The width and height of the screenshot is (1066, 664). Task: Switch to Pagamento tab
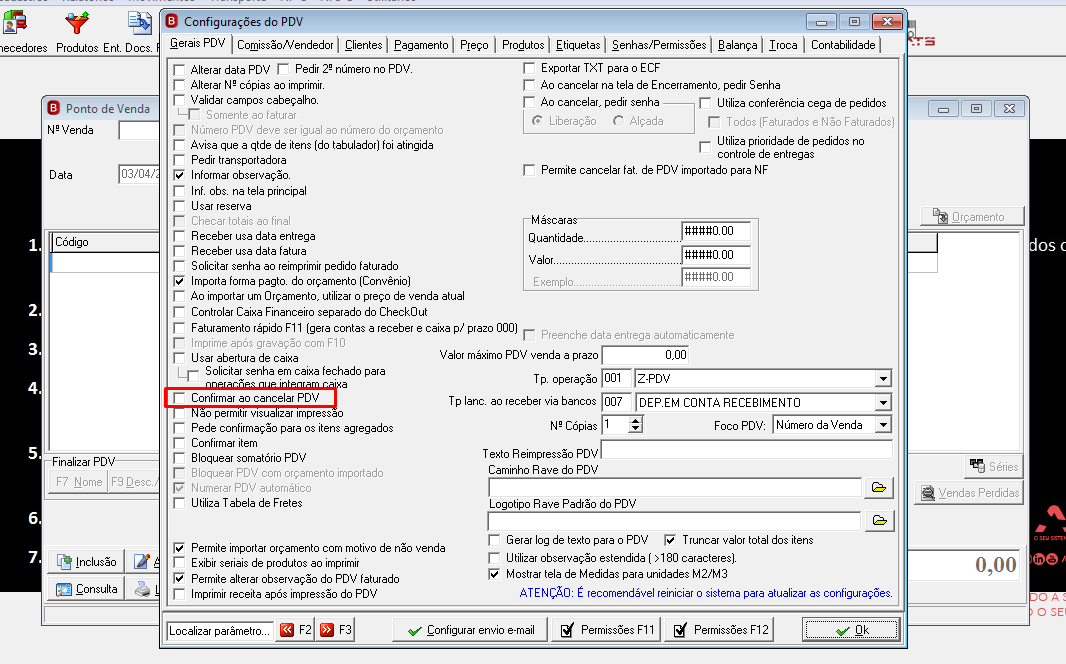click(421, 45)
